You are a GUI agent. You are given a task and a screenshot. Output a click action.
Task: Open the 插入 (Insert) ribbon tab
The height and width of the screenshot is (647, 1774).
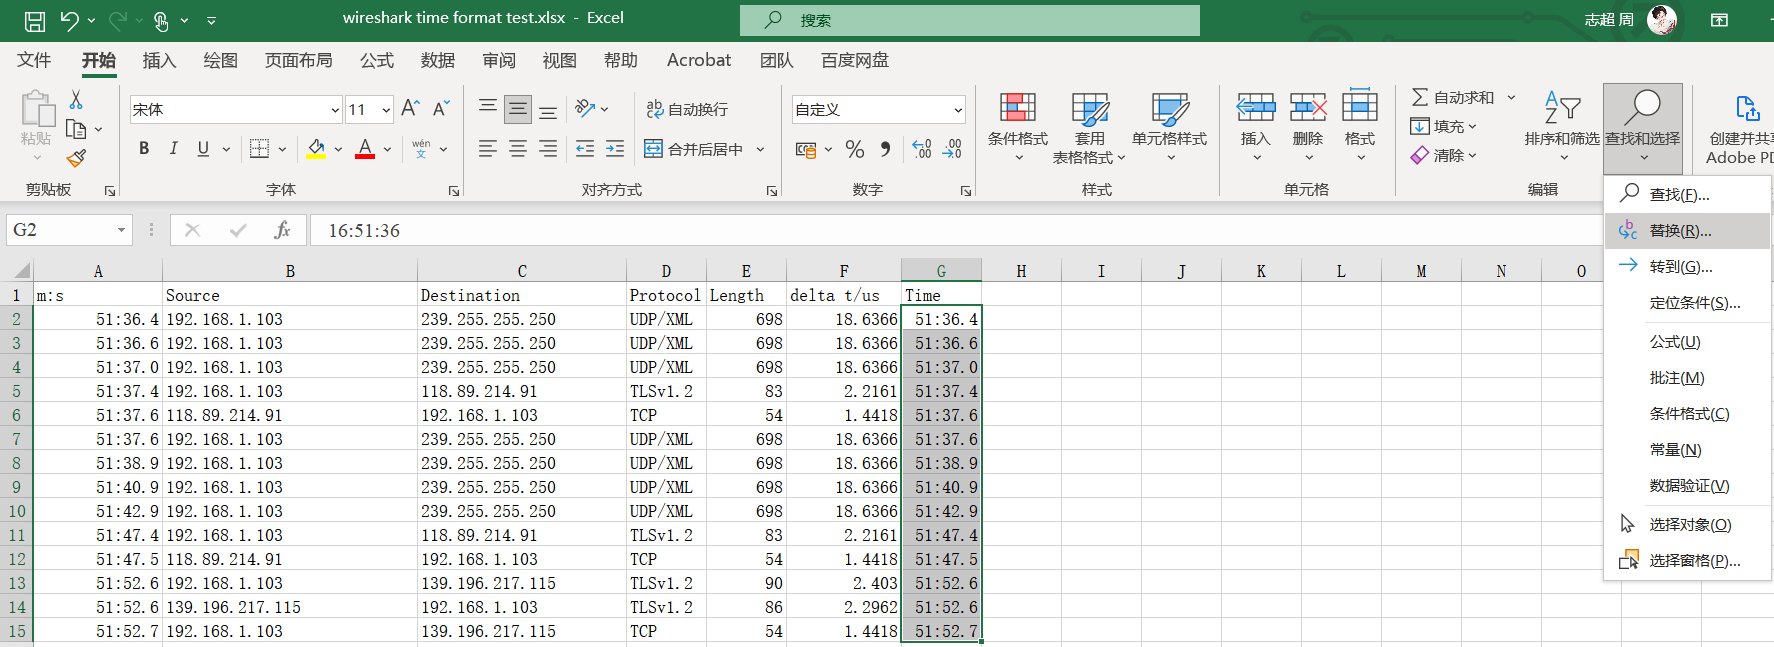point(159,60)
